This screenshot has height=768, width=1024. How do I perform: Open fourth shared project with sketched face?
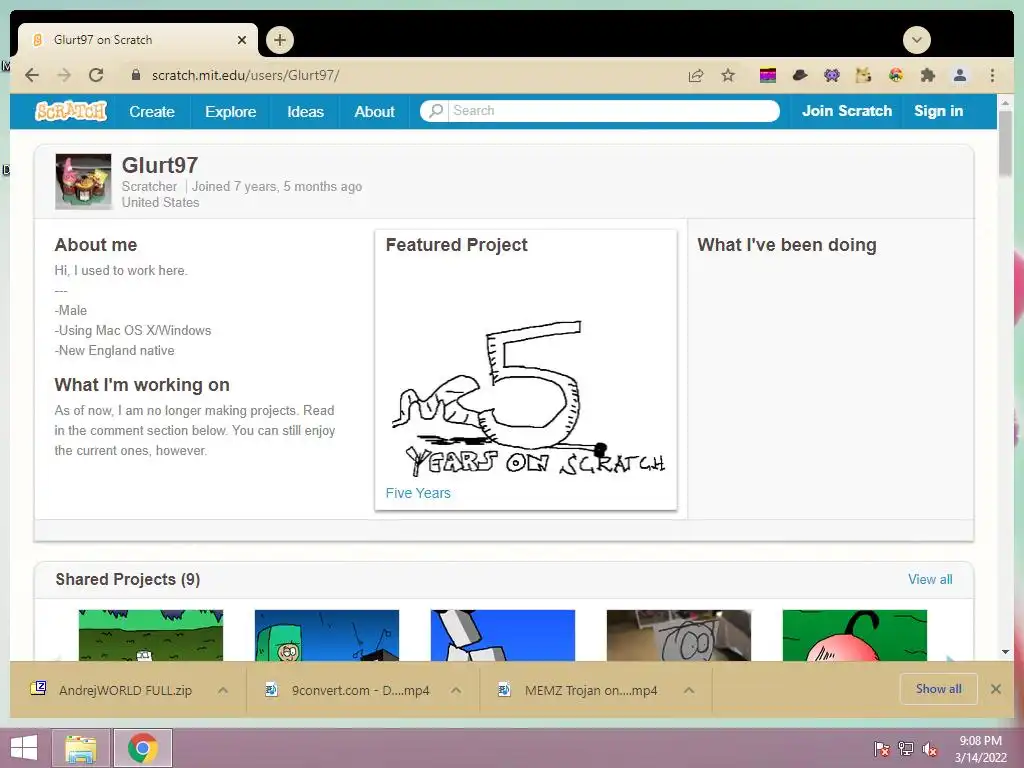point(679,635)
